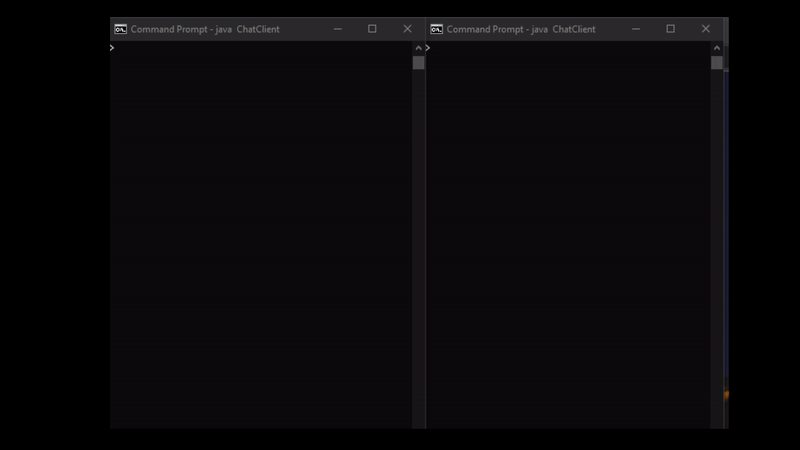Click the left console scrollbar track below thumb
The width and height of the screenshot is (800, 450).
click(x=418, y=250)
